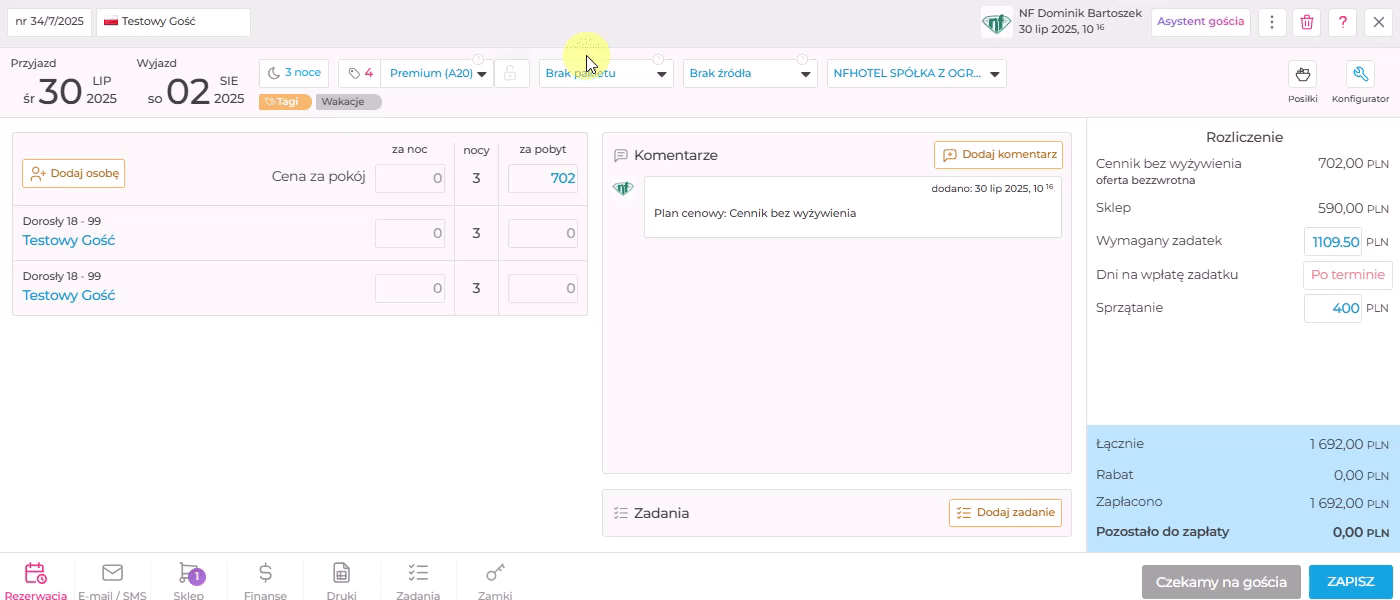Open help with the question mark icon

[1343, 22]
